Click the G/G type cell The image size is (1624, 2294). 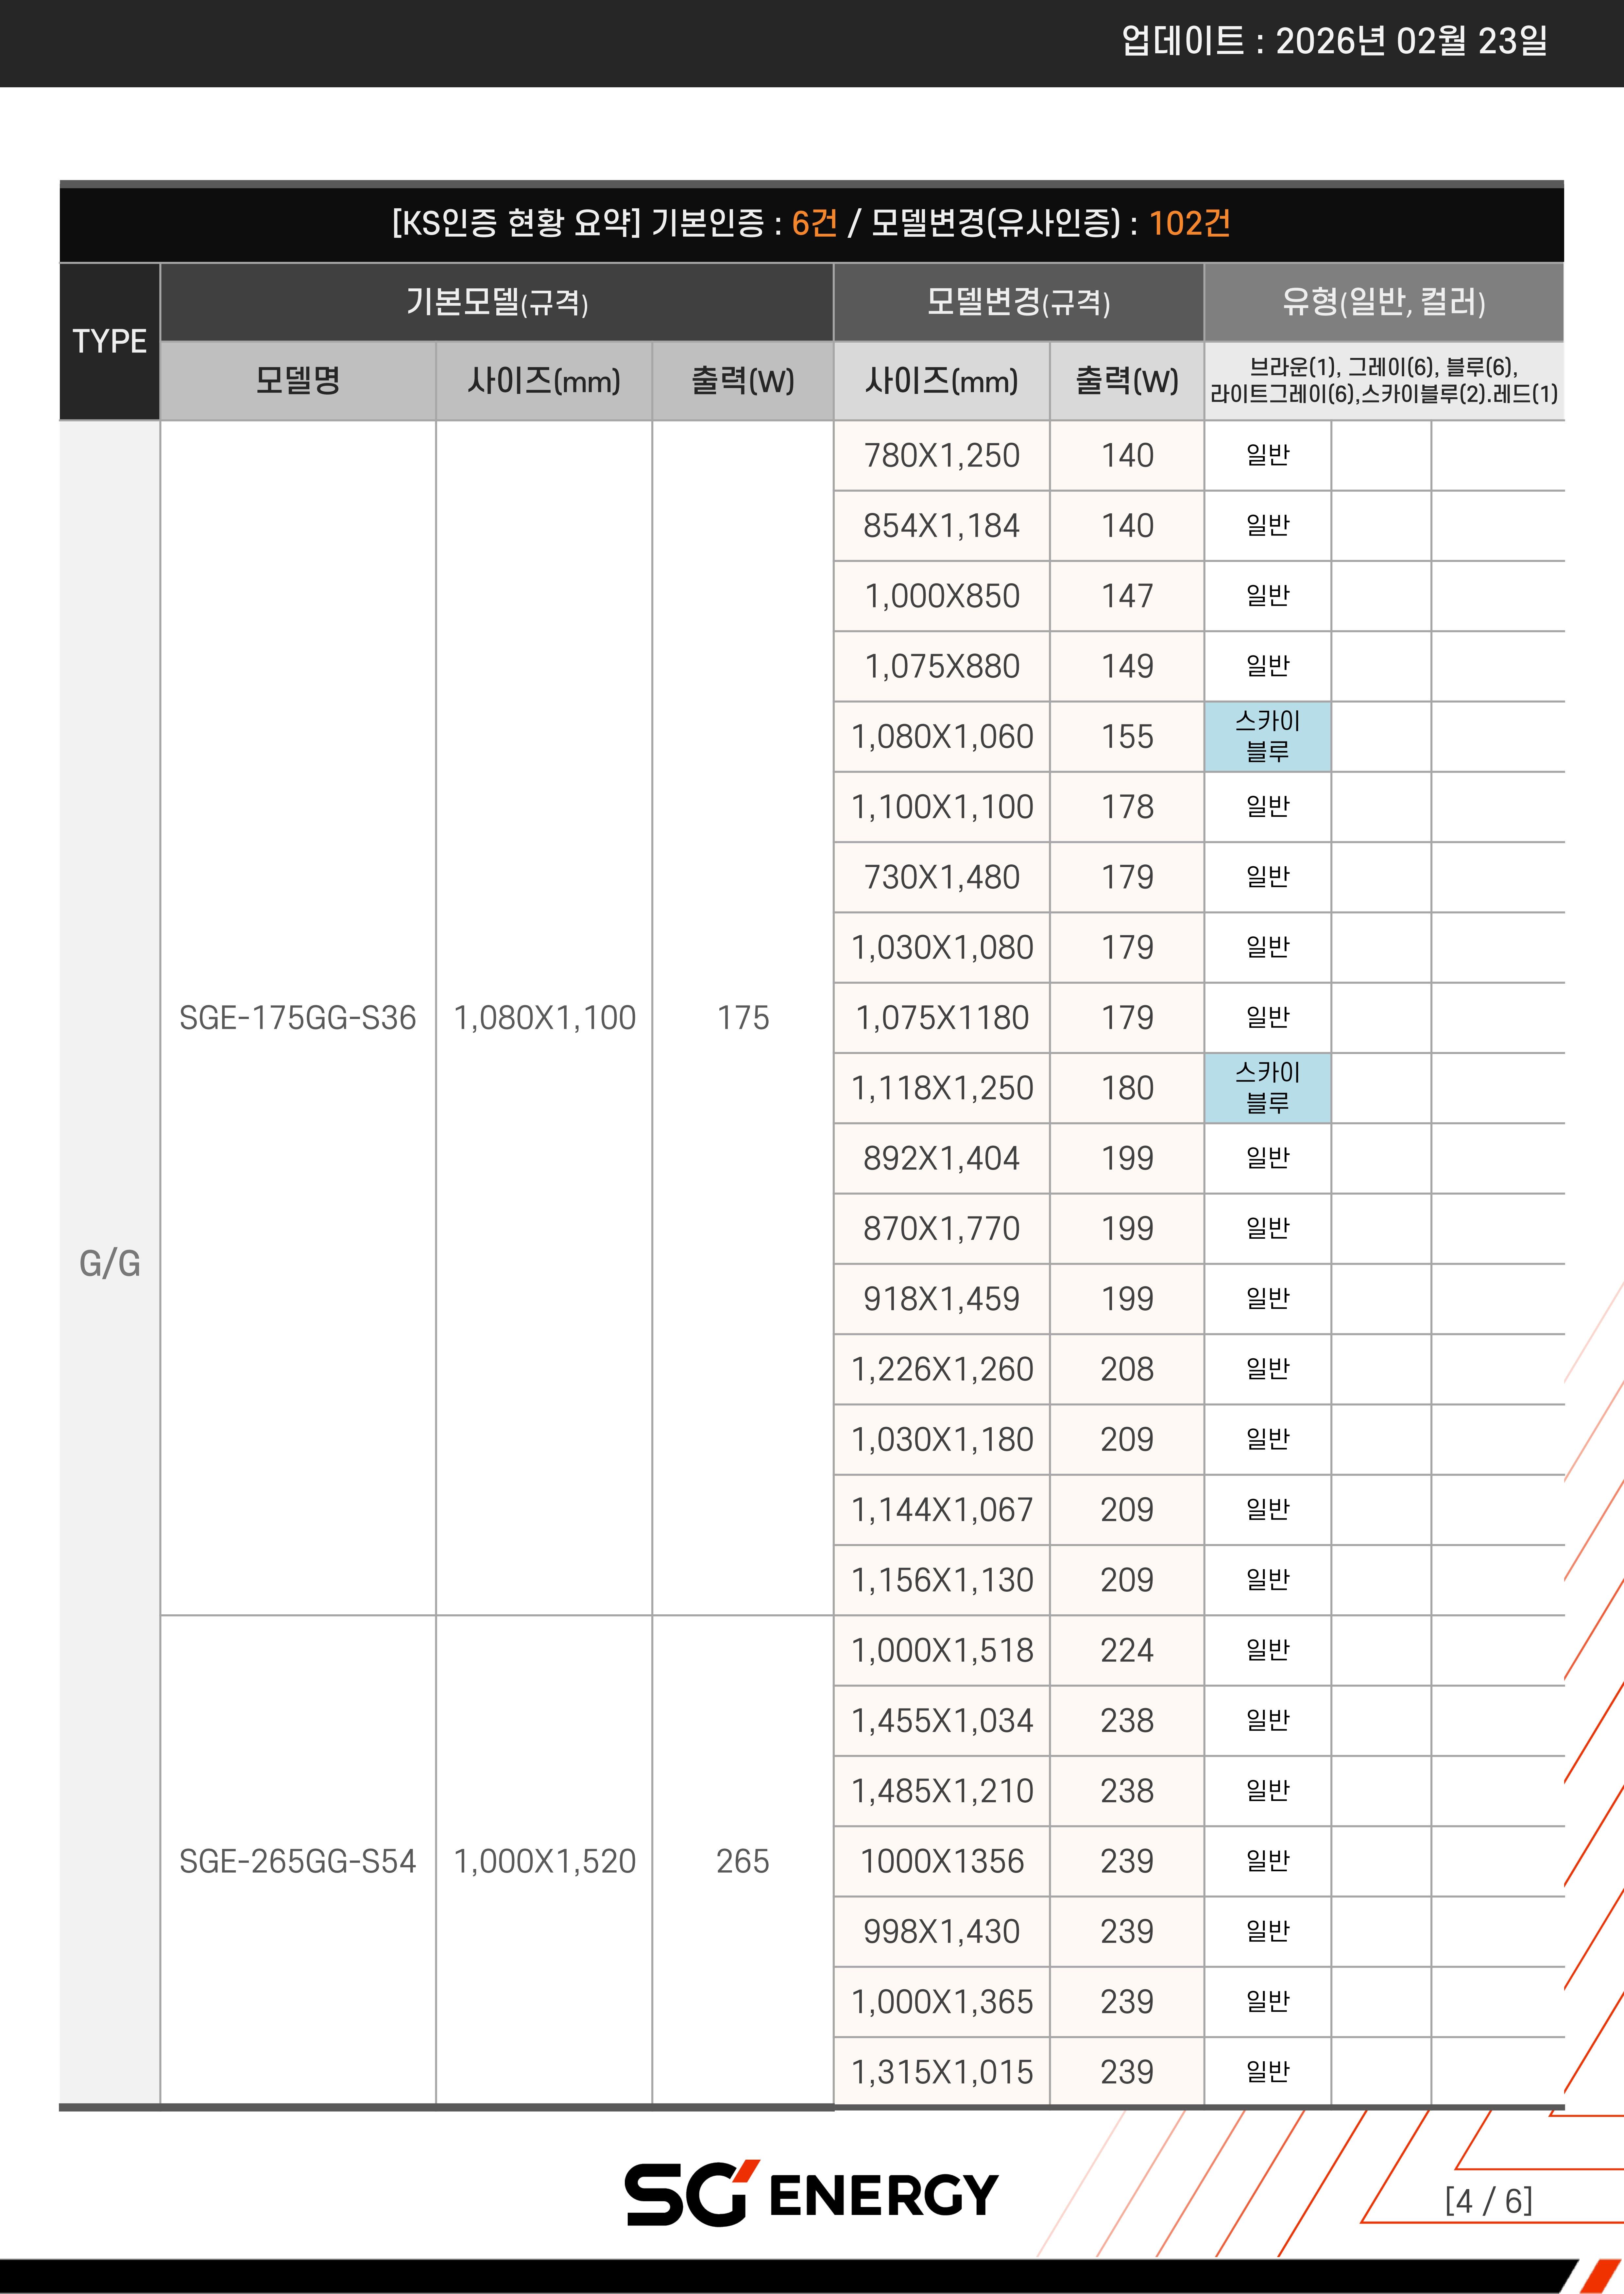coord(109,1263)
